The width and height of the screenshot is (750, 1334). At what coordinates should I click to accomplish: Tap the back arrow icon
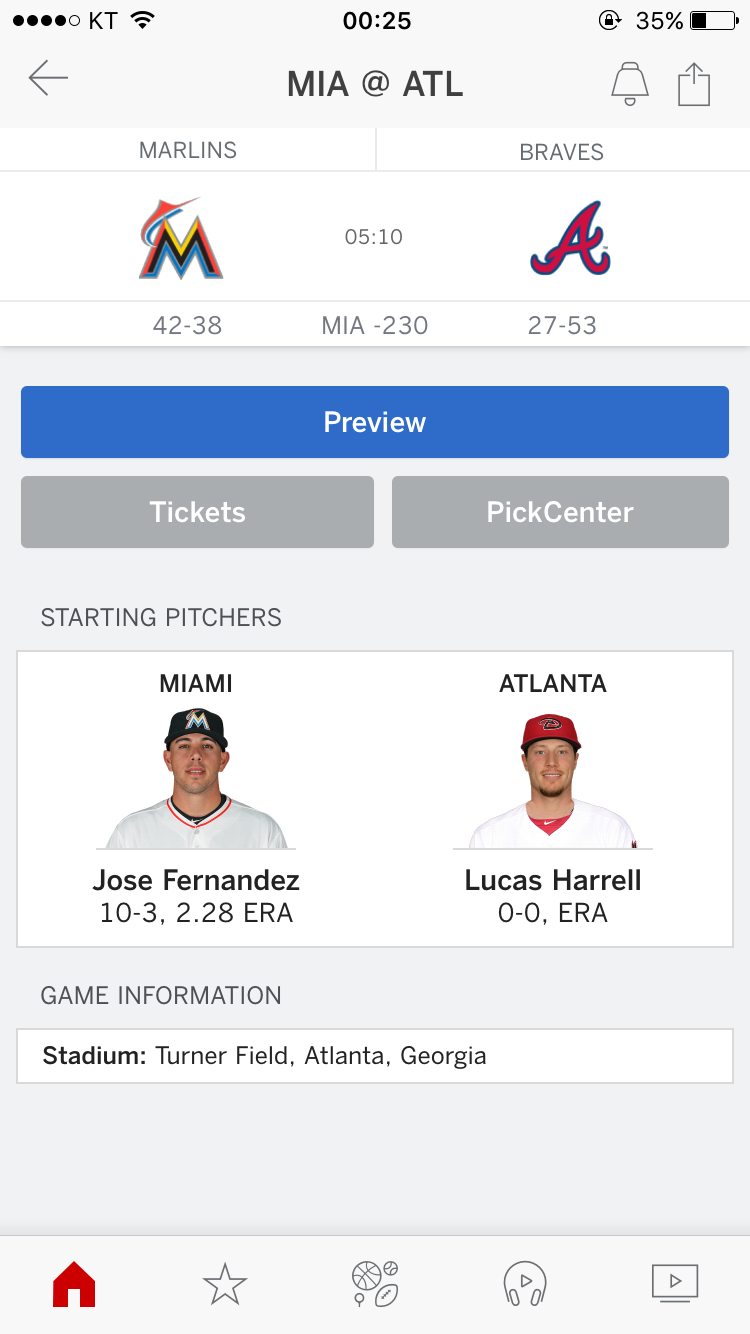[48, 78]
